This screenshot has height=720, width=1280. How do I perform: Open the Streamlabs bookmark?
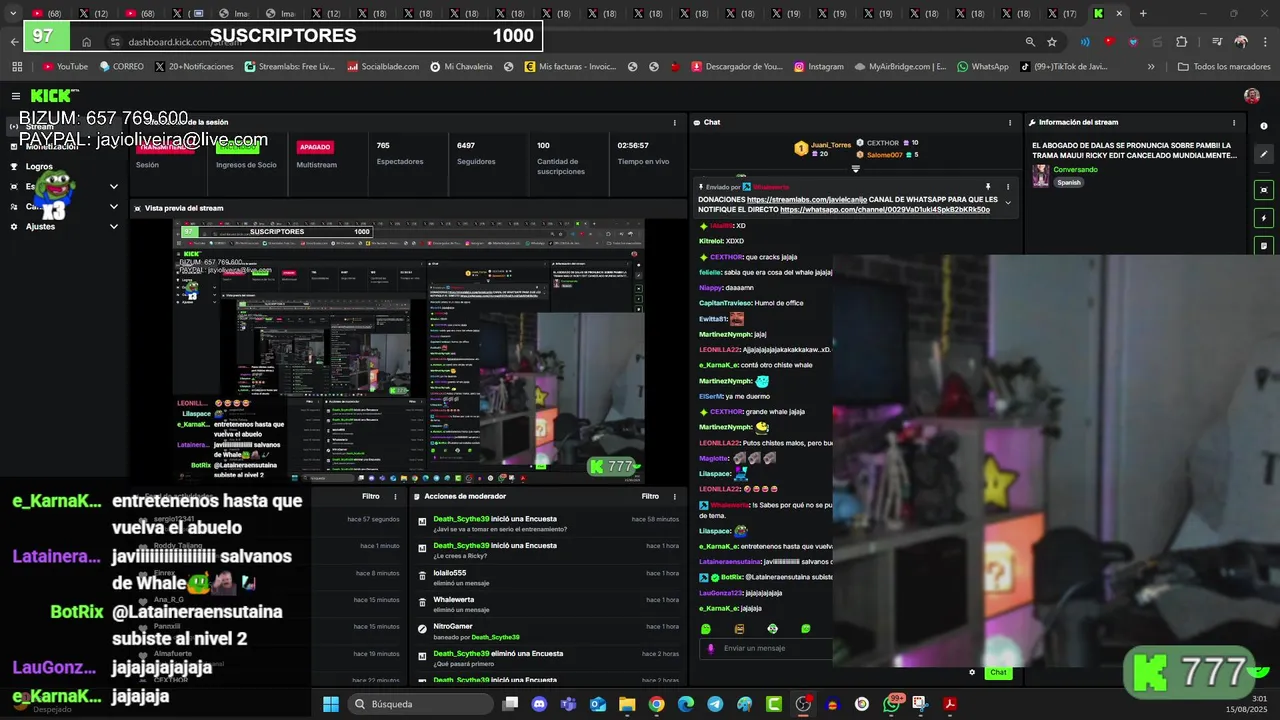[x=290, y=67]
